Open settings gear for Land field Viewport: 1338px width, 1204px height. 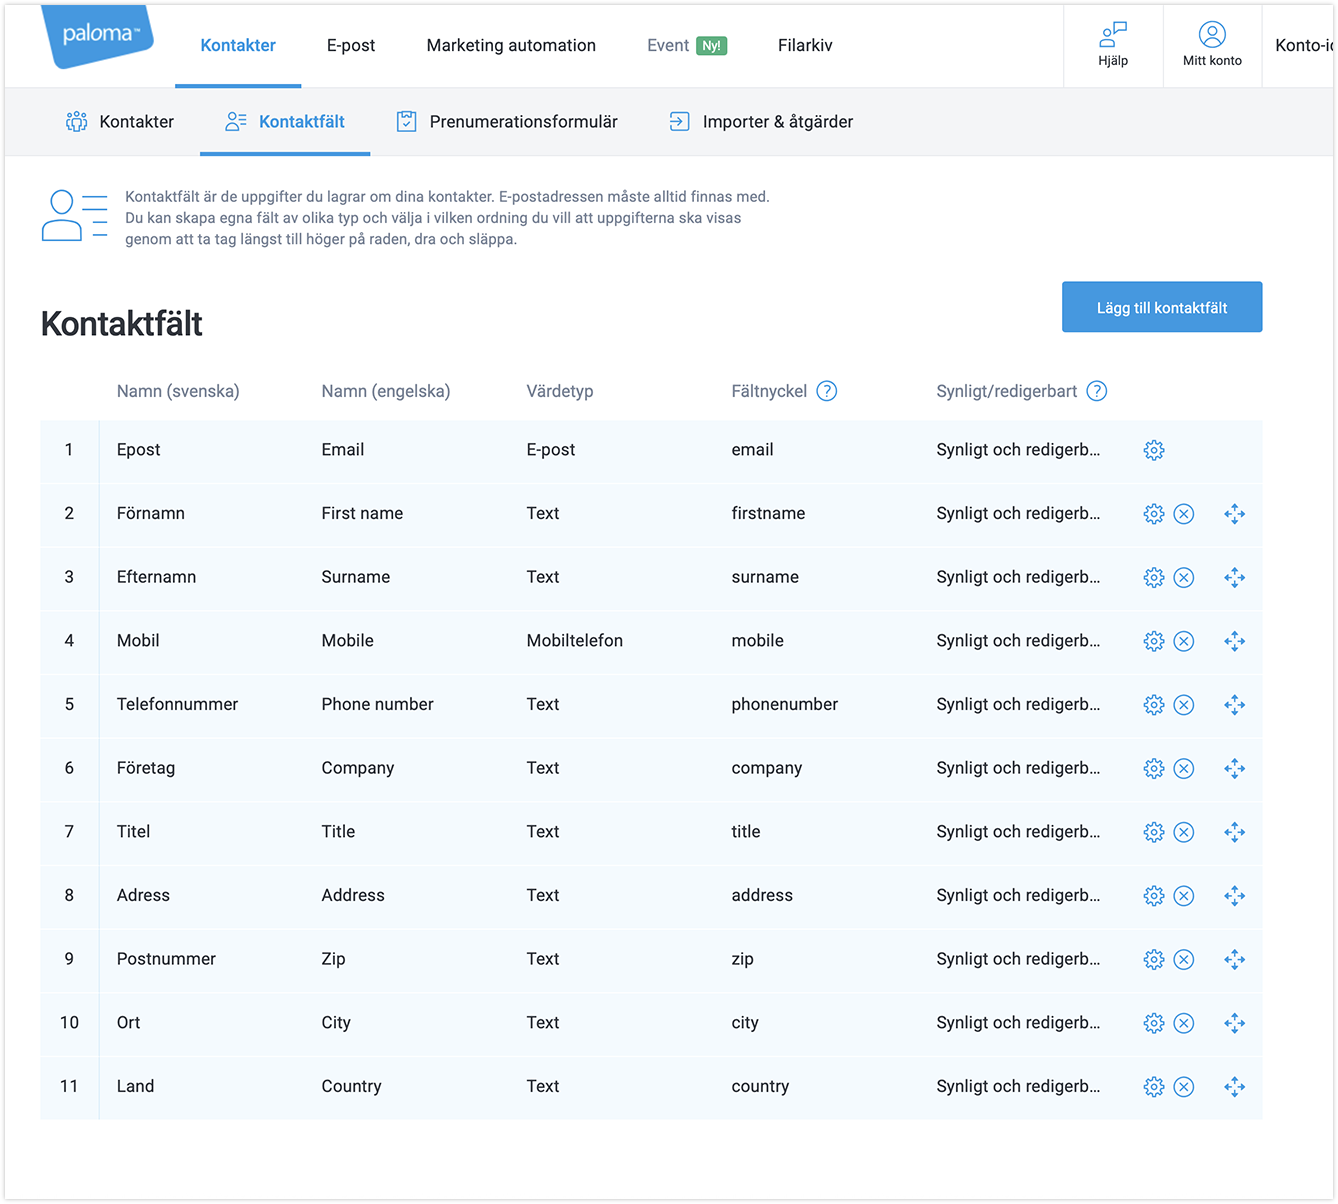point(1153,1087)
